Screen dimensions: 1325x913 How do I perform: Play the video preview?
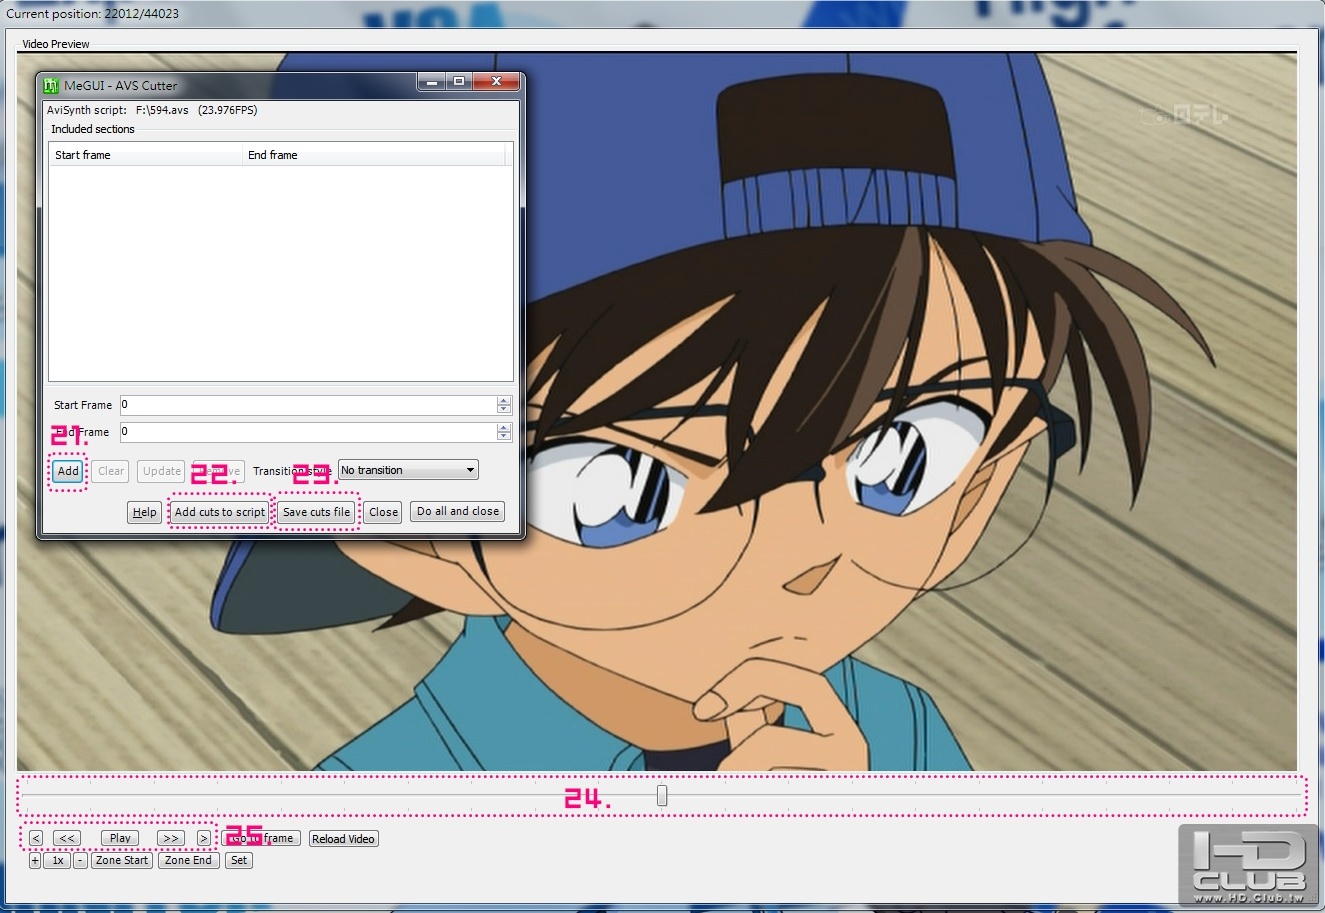[x=120, y=838]
